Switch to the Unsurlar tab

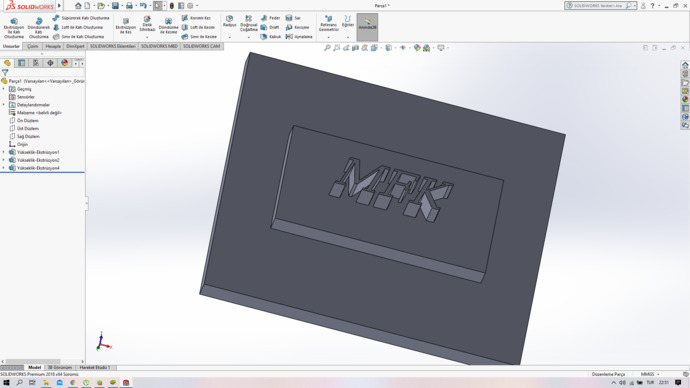point(11,46)
